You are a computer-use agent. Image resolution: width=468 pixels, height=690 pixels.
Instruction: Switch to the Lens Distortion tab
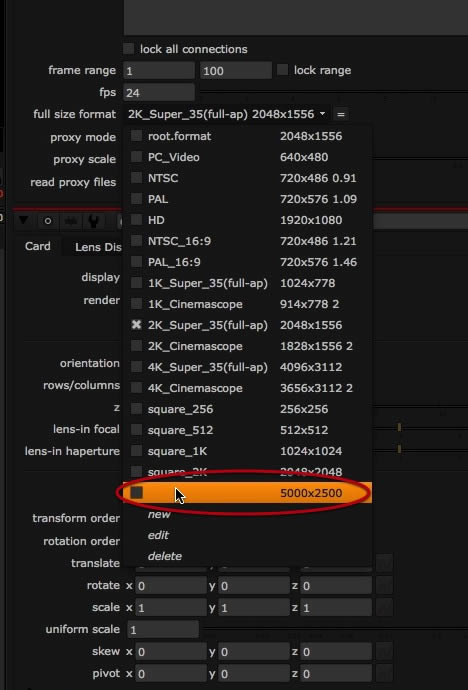pos(98,247)
